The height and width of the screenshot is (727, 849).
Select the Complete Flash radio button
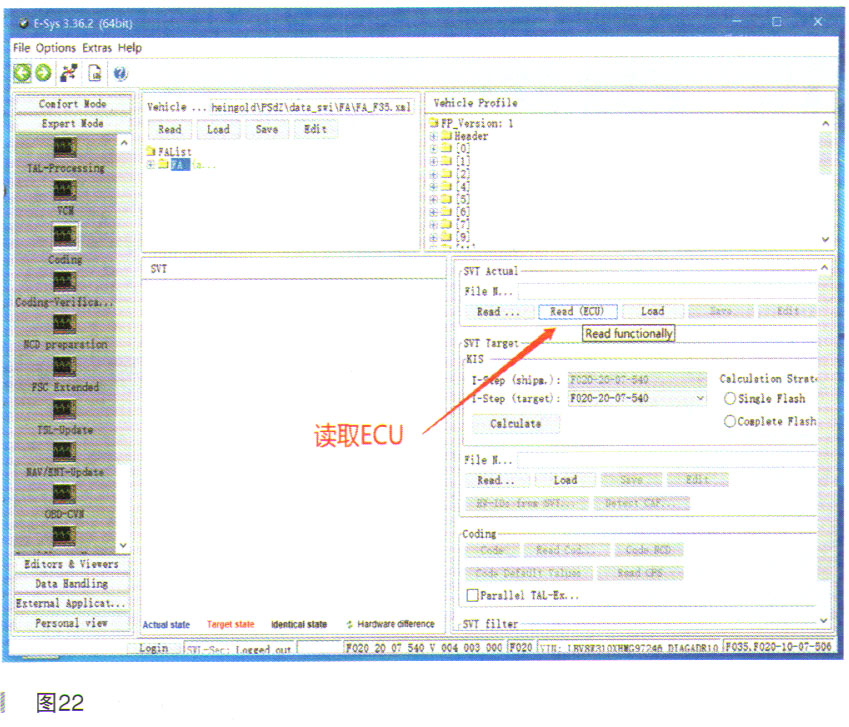(730, 421)
